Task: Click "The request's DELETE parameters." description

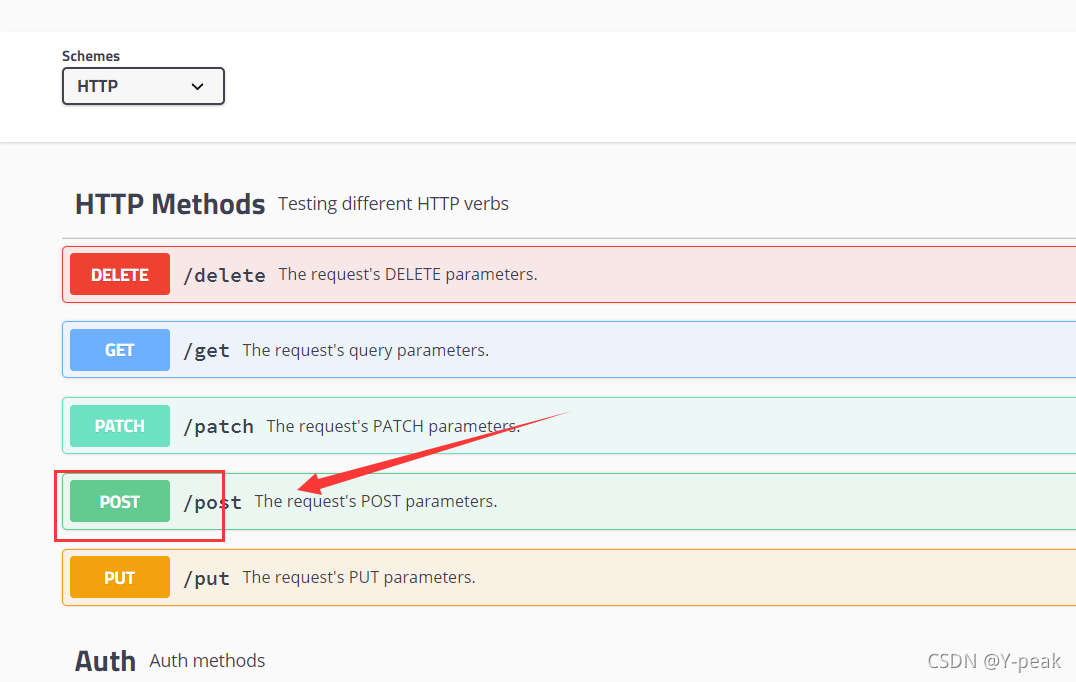Action: click(x=407, y=274)
